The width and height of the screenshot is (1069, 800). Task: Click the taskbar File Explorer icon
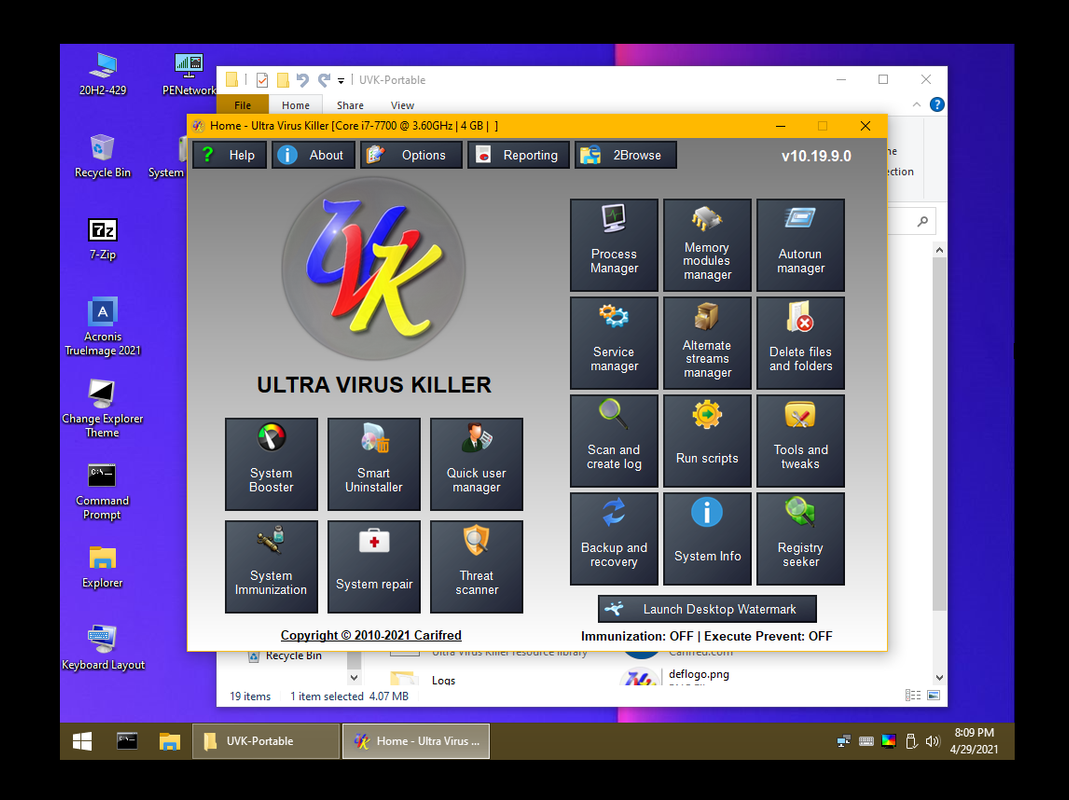tap(170, 741)
